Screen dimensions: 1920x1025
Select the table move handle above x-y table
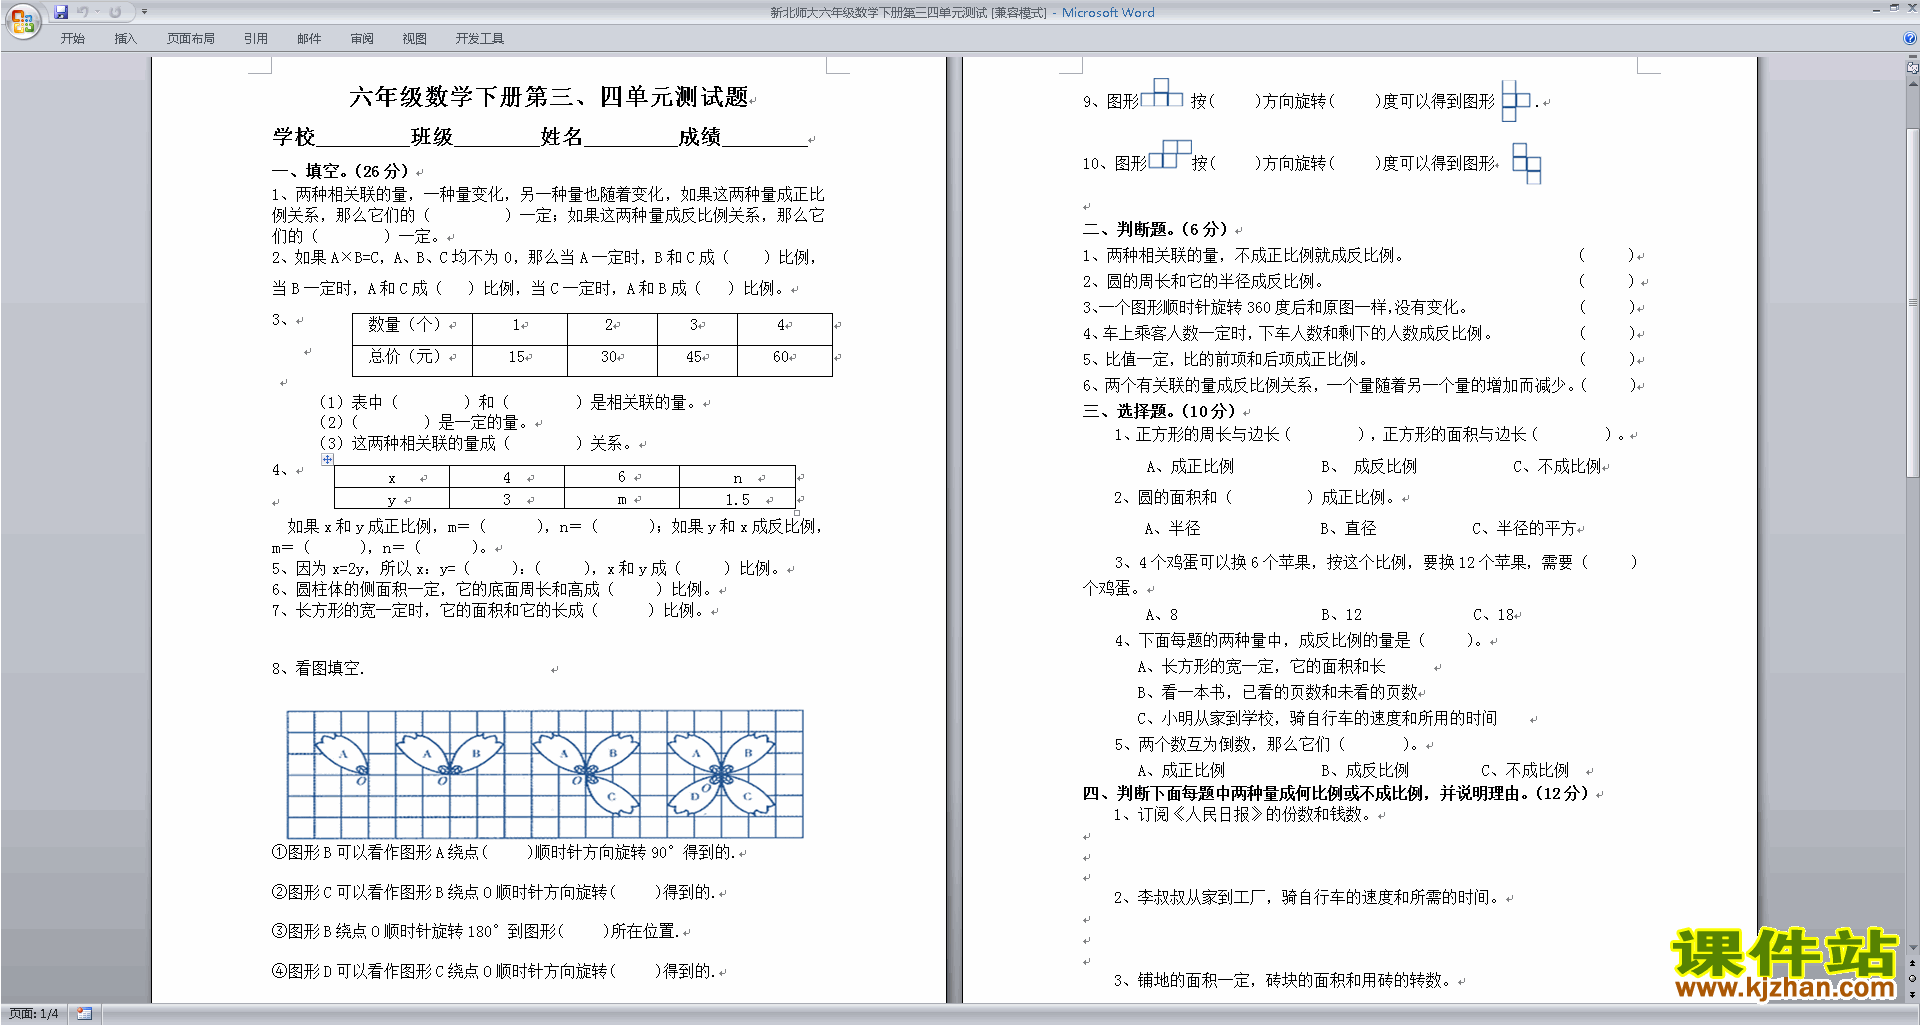coord(327,459)
